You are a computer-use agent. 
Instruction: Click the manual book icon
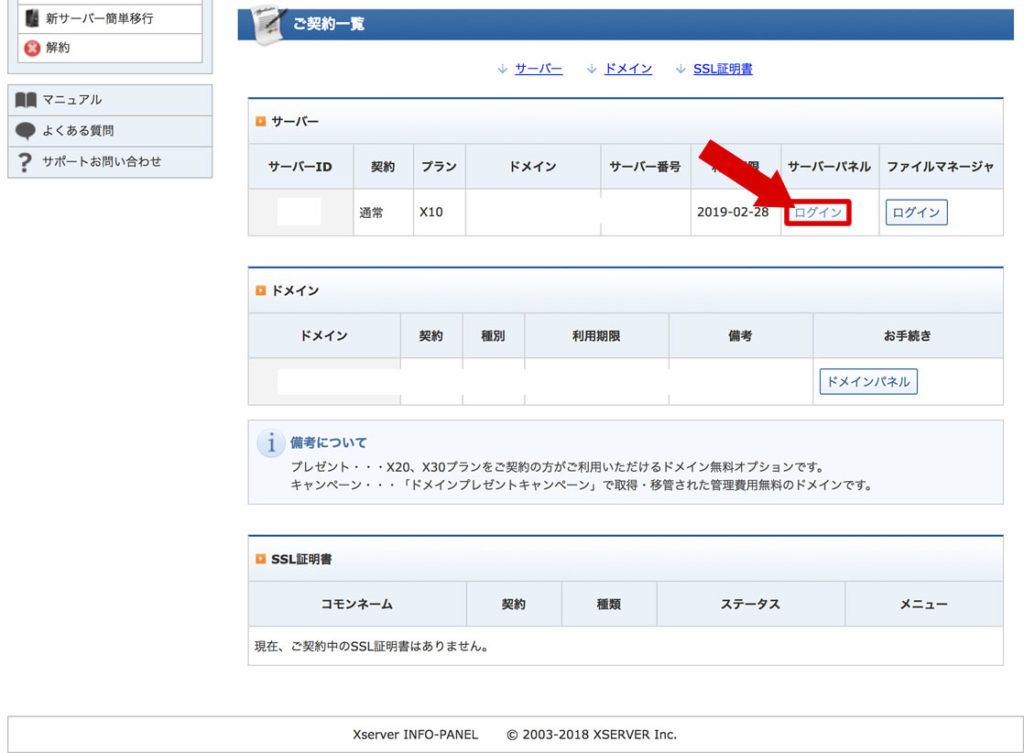(x=25, y=100)
